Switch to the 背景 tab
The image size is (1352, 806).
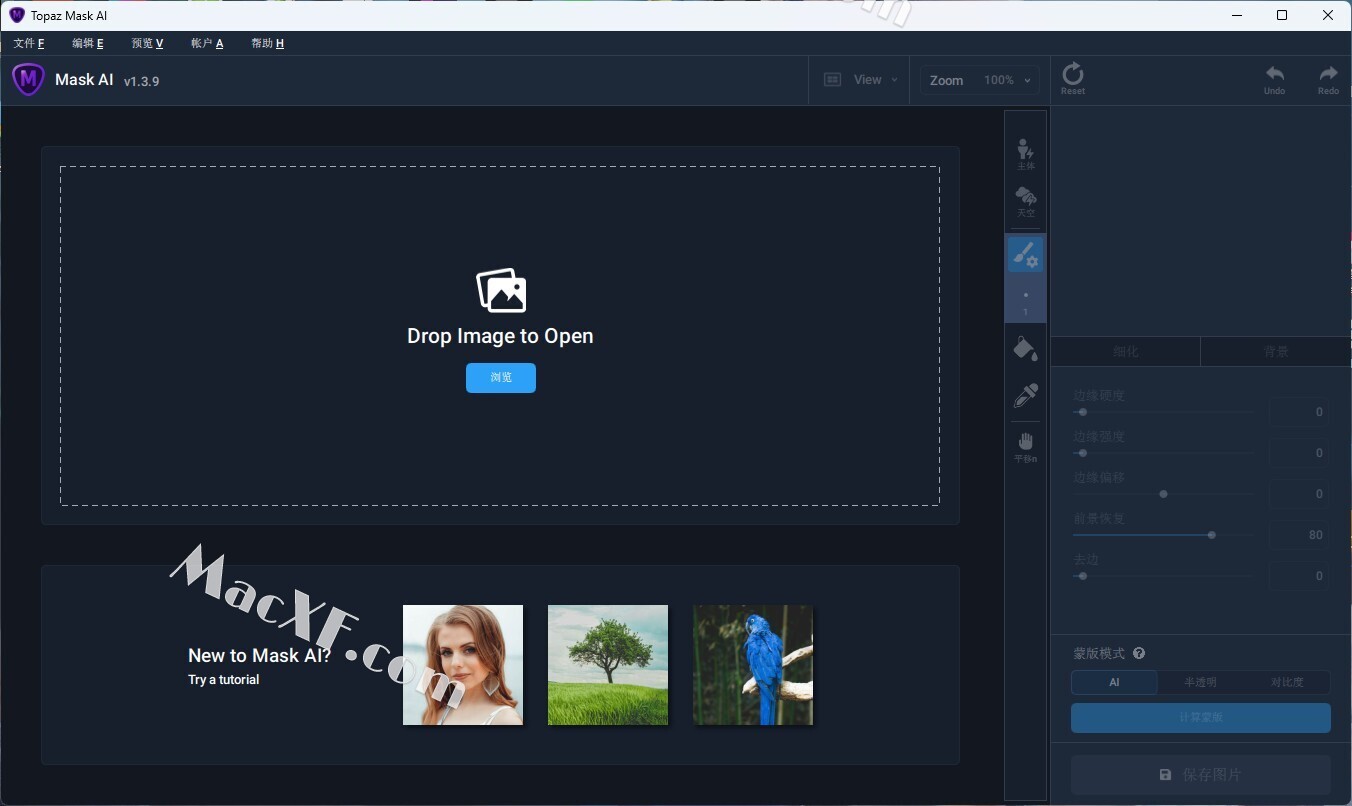1275,351
